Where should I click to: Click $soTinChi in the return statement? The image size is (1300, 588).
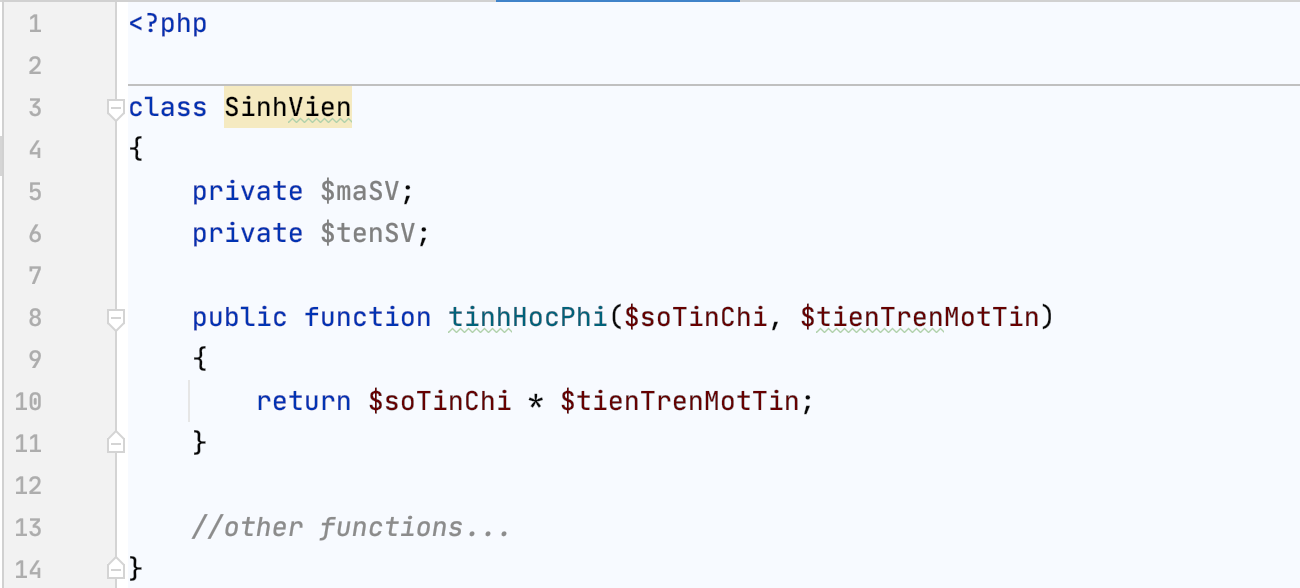click(440, 401)
